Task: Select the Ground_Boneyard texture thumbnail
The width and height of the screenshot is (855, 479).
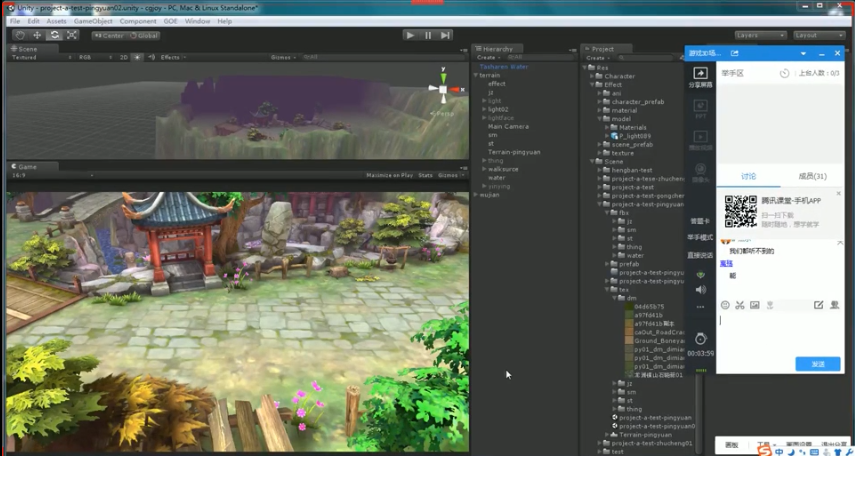Action: 629,341
